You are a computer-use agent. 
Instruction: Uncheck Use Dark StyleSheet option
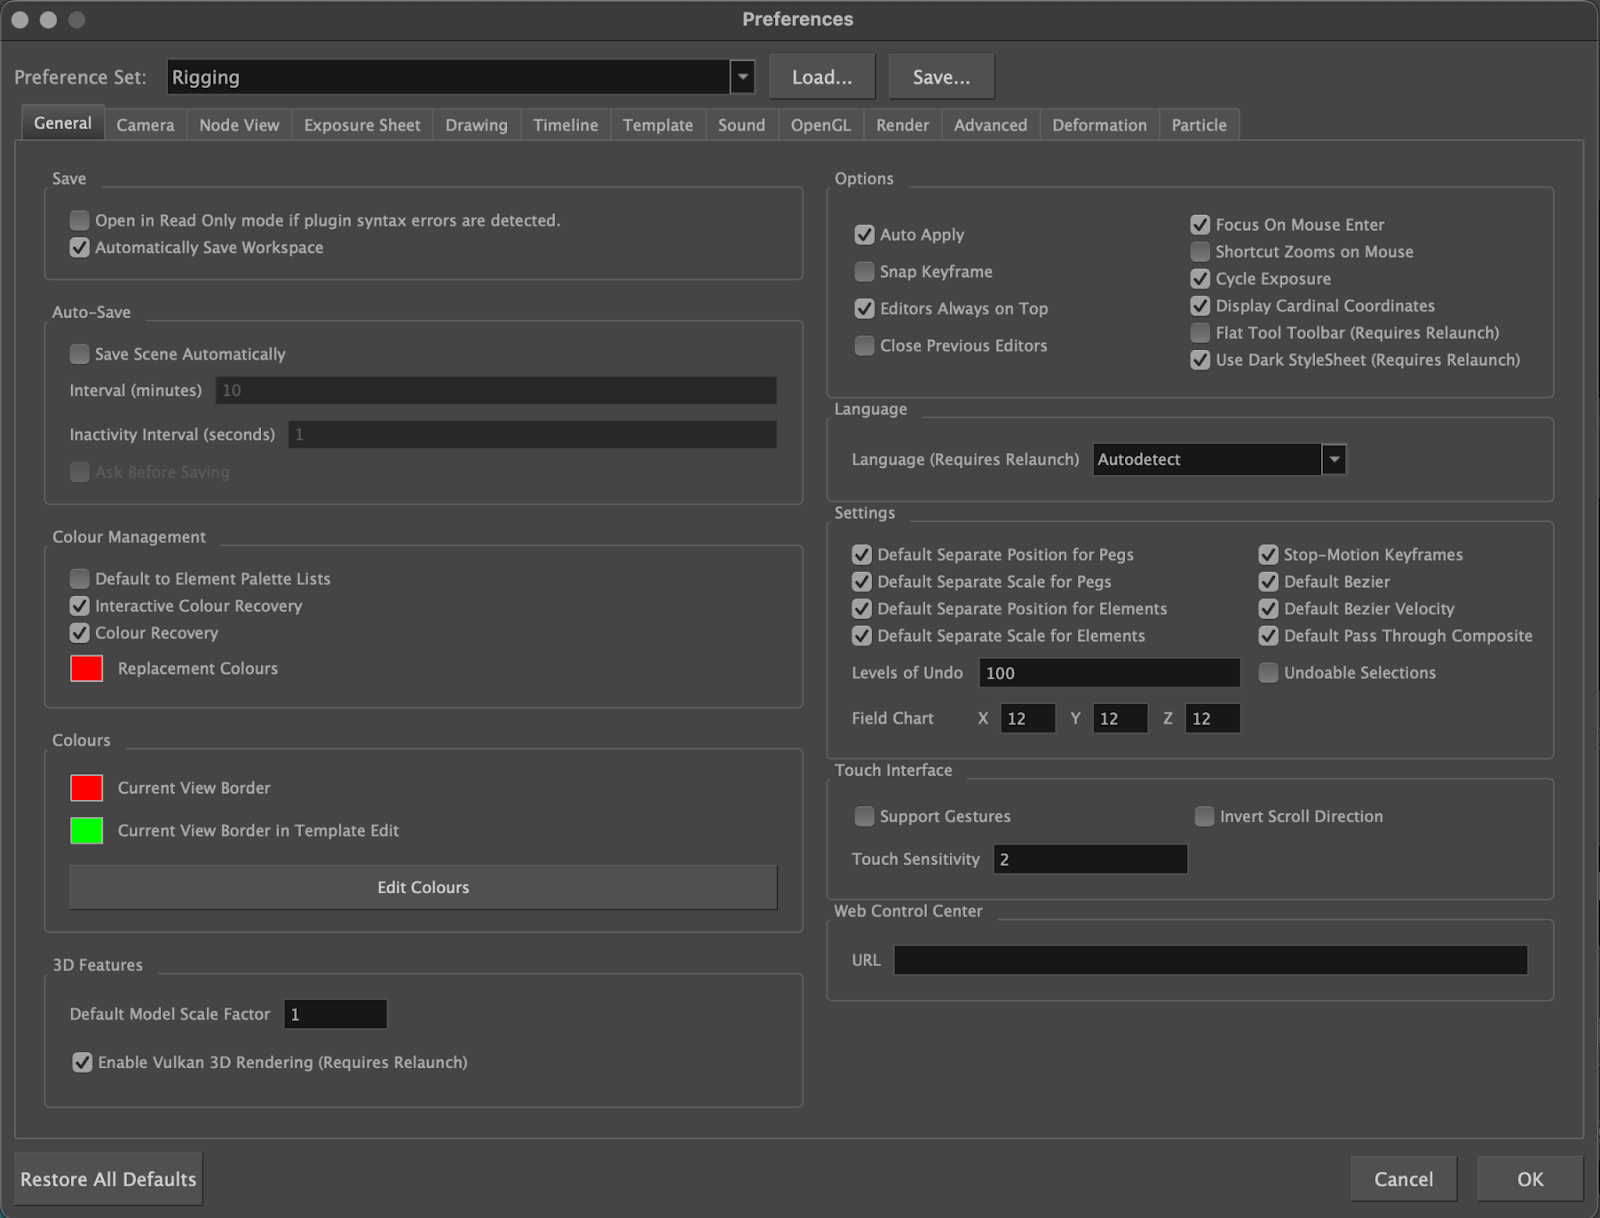pos(1200,360)
